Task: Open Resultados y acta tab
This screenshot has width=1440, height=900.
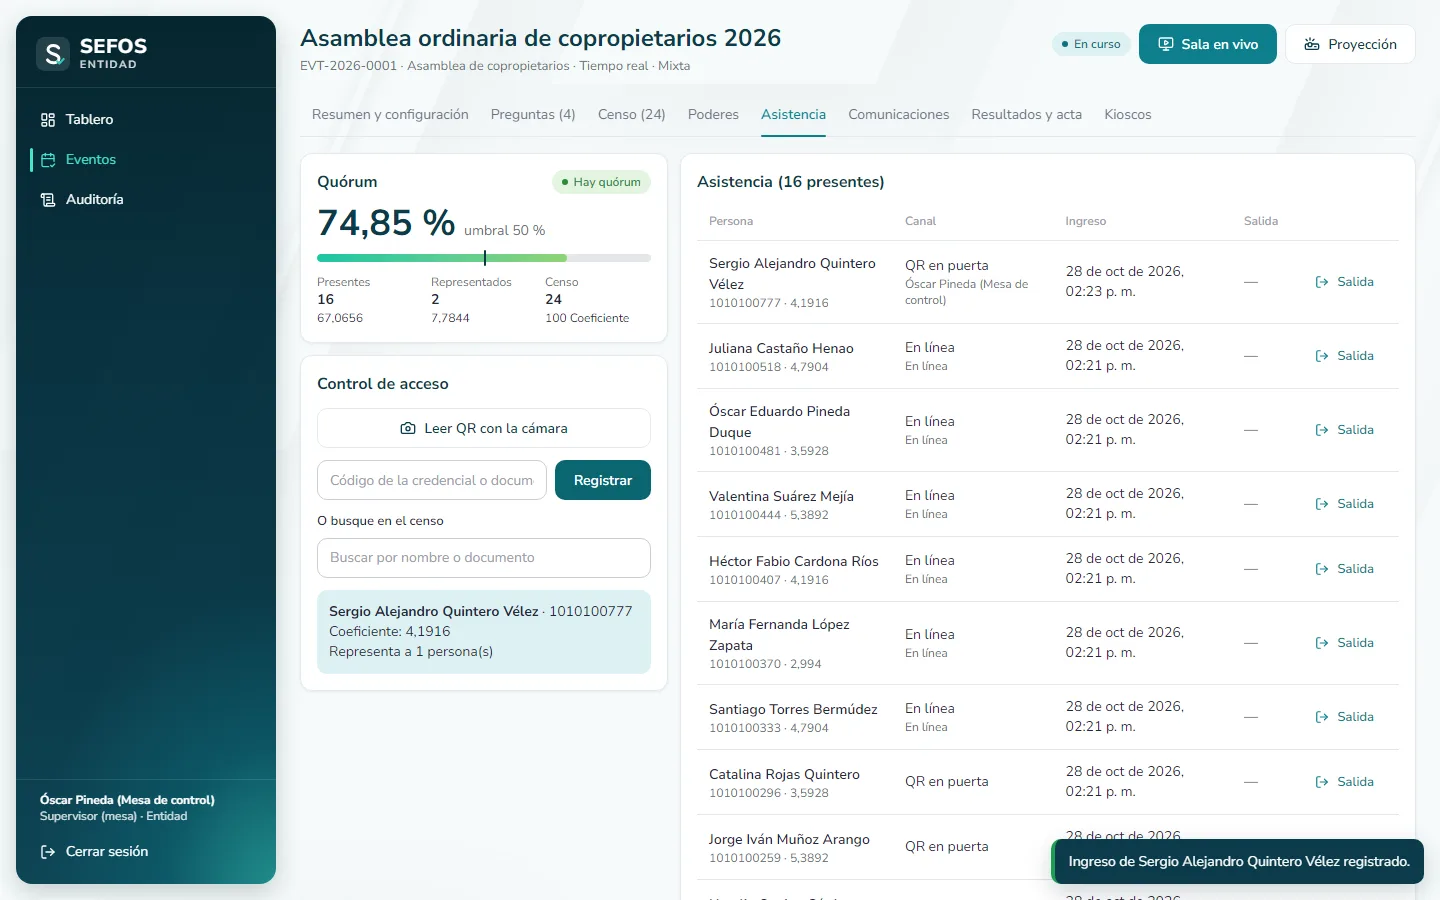Action: [x=1027, y=114]
